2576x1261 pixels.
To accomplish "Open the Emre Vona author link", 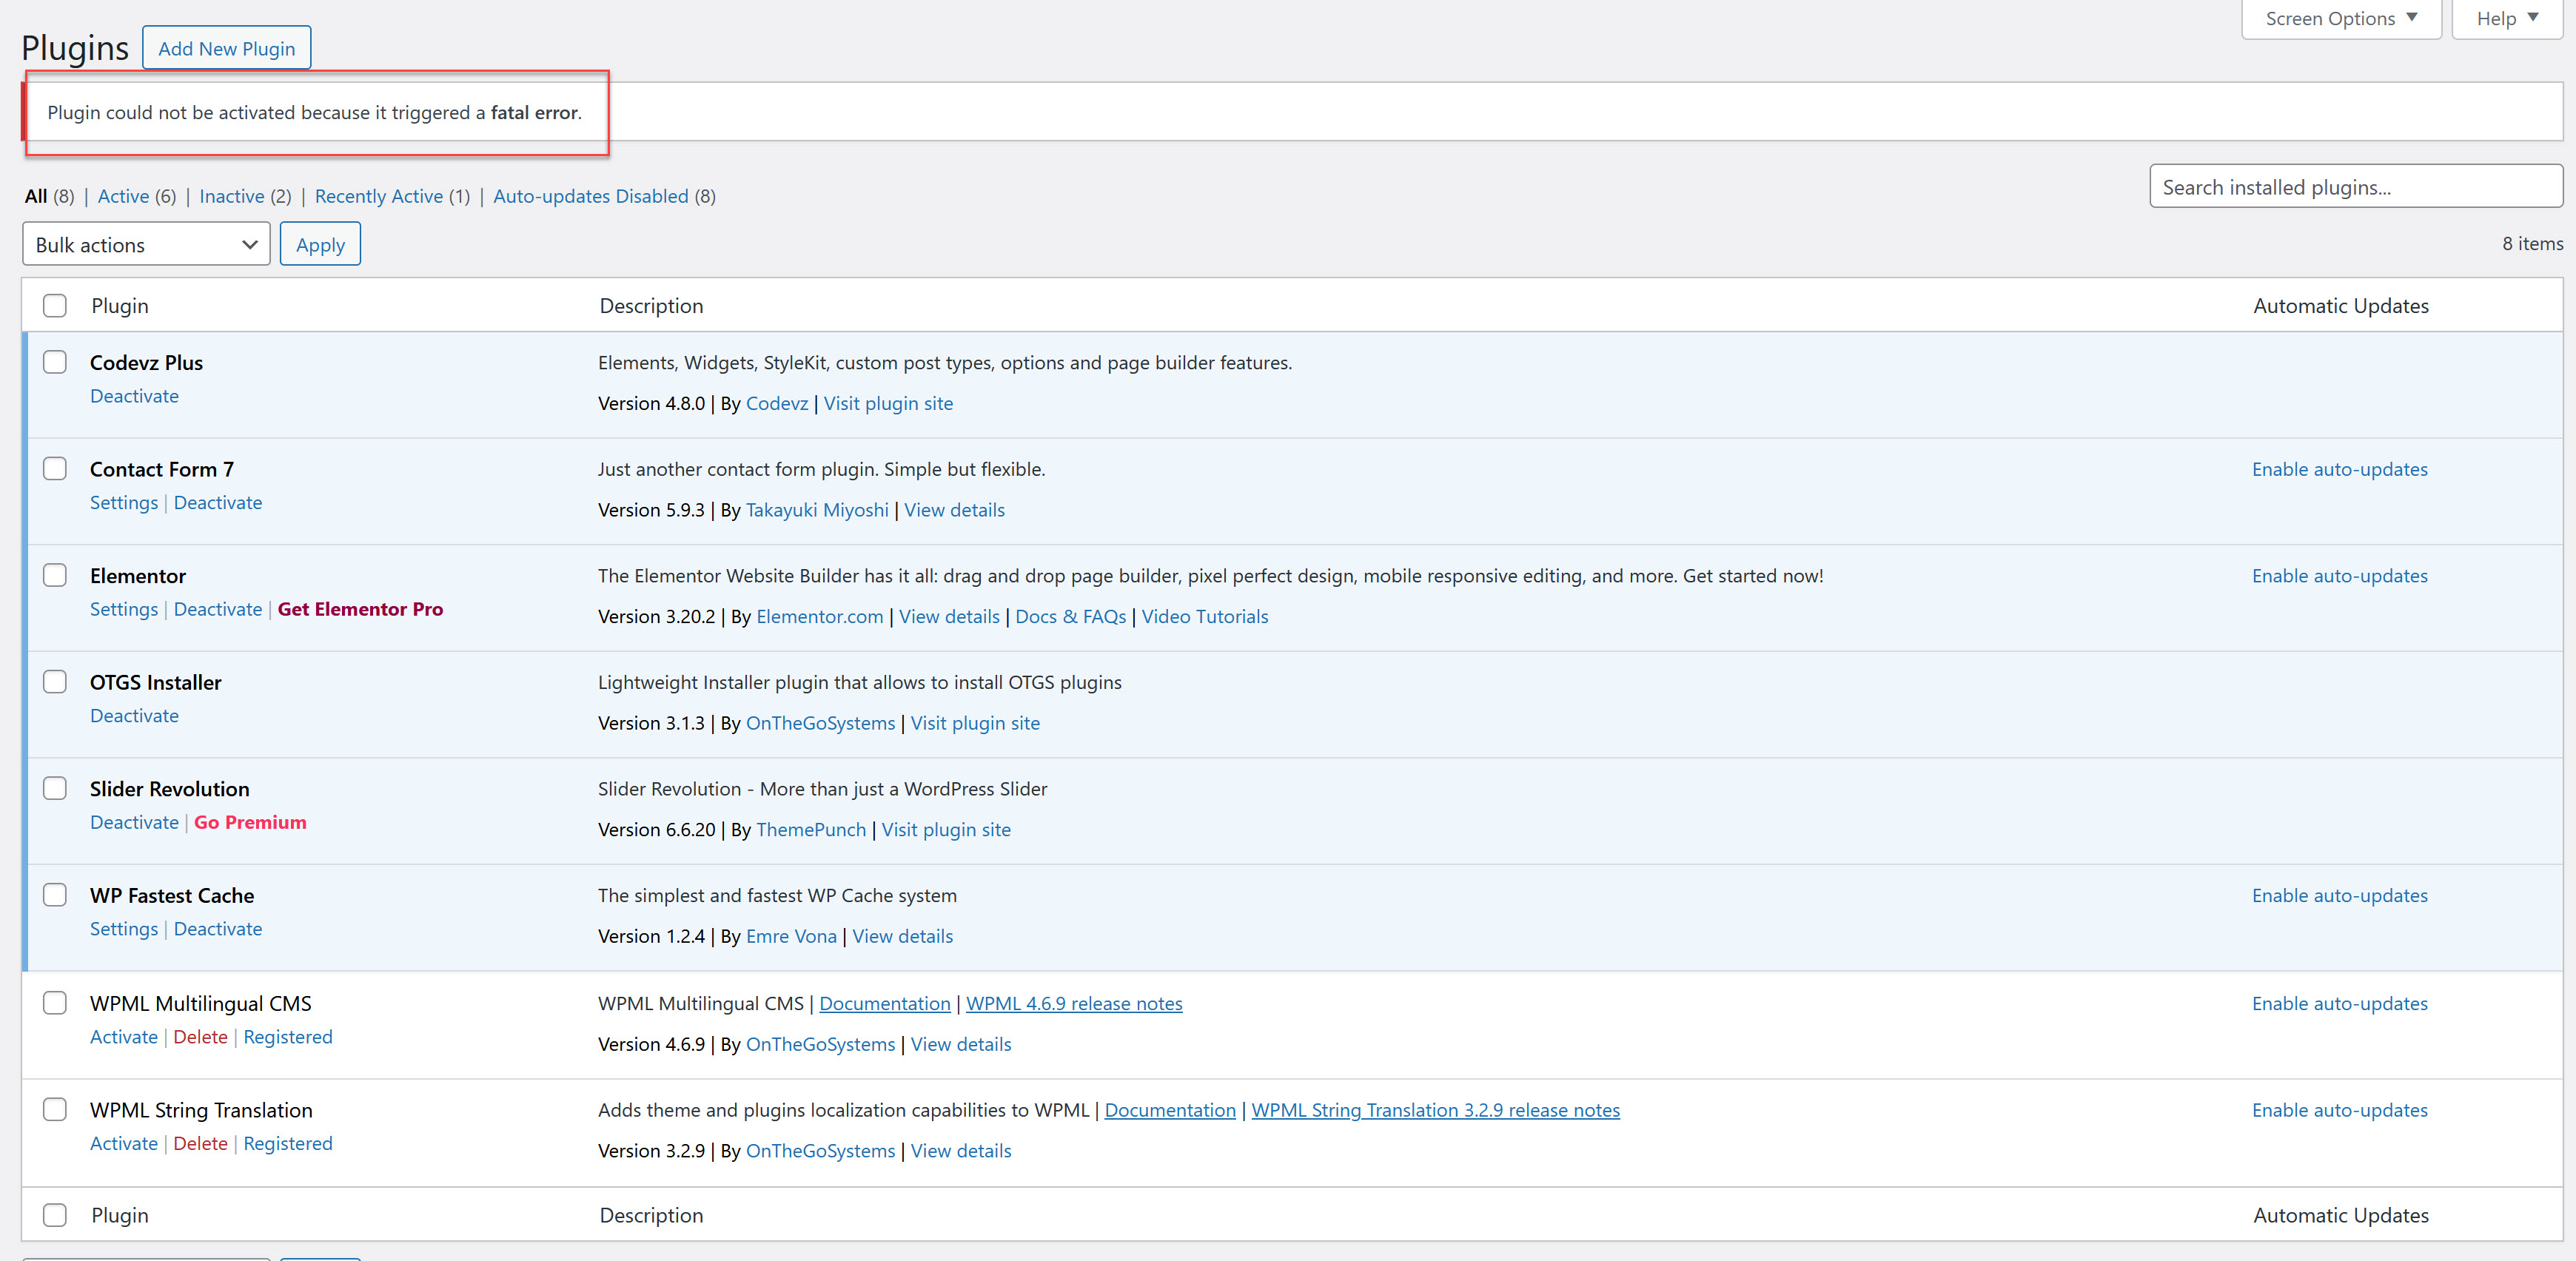I will 791,936.
